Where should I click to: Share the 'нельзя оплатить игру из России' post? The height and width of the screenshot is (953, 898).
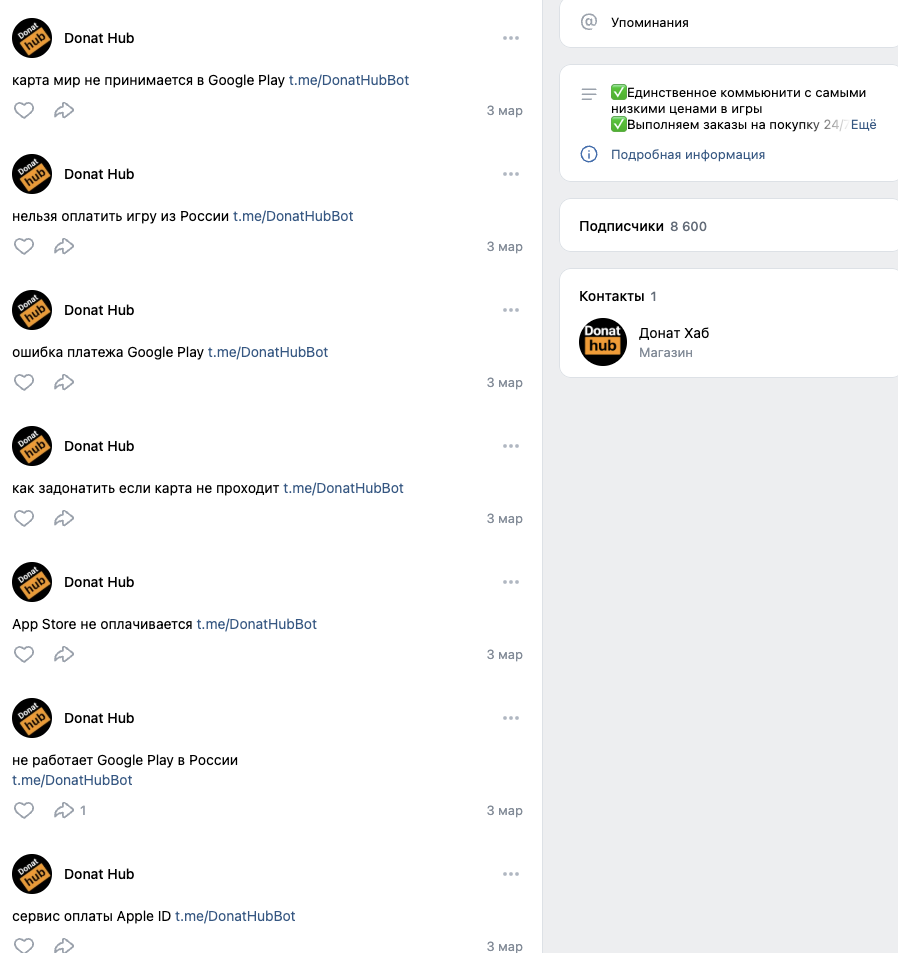coord(64,246)
